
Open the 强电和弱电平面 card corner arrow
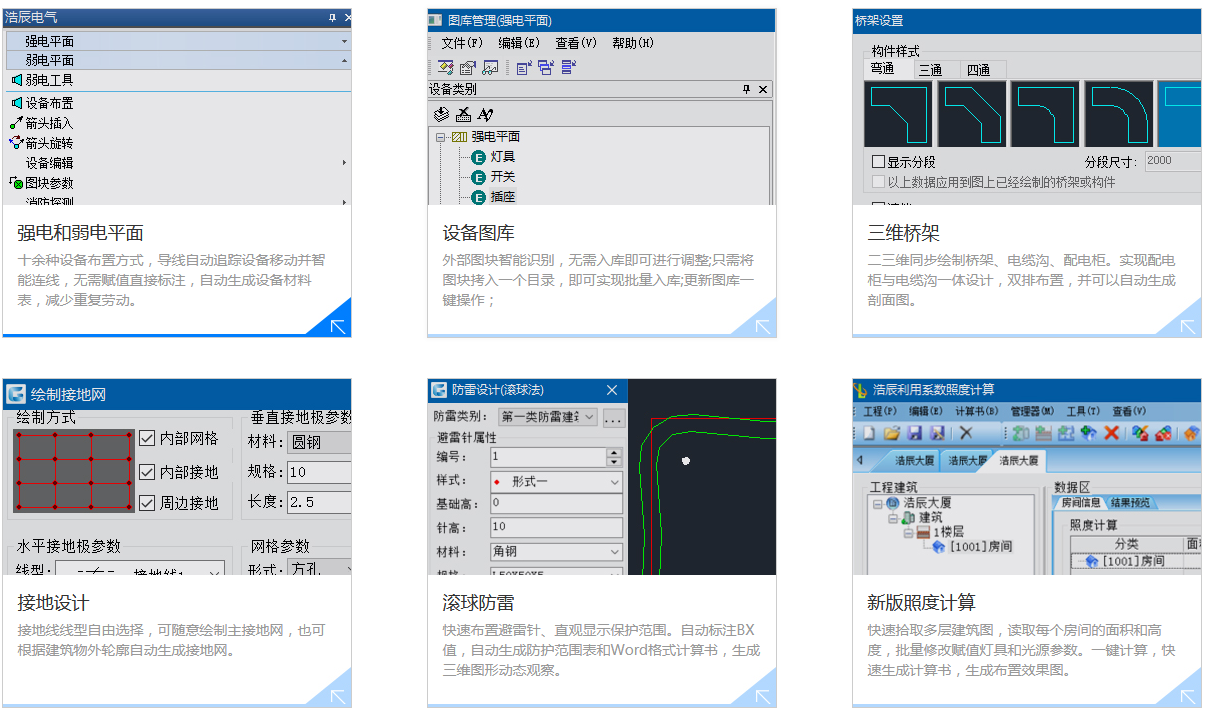[x=337, y=325]
